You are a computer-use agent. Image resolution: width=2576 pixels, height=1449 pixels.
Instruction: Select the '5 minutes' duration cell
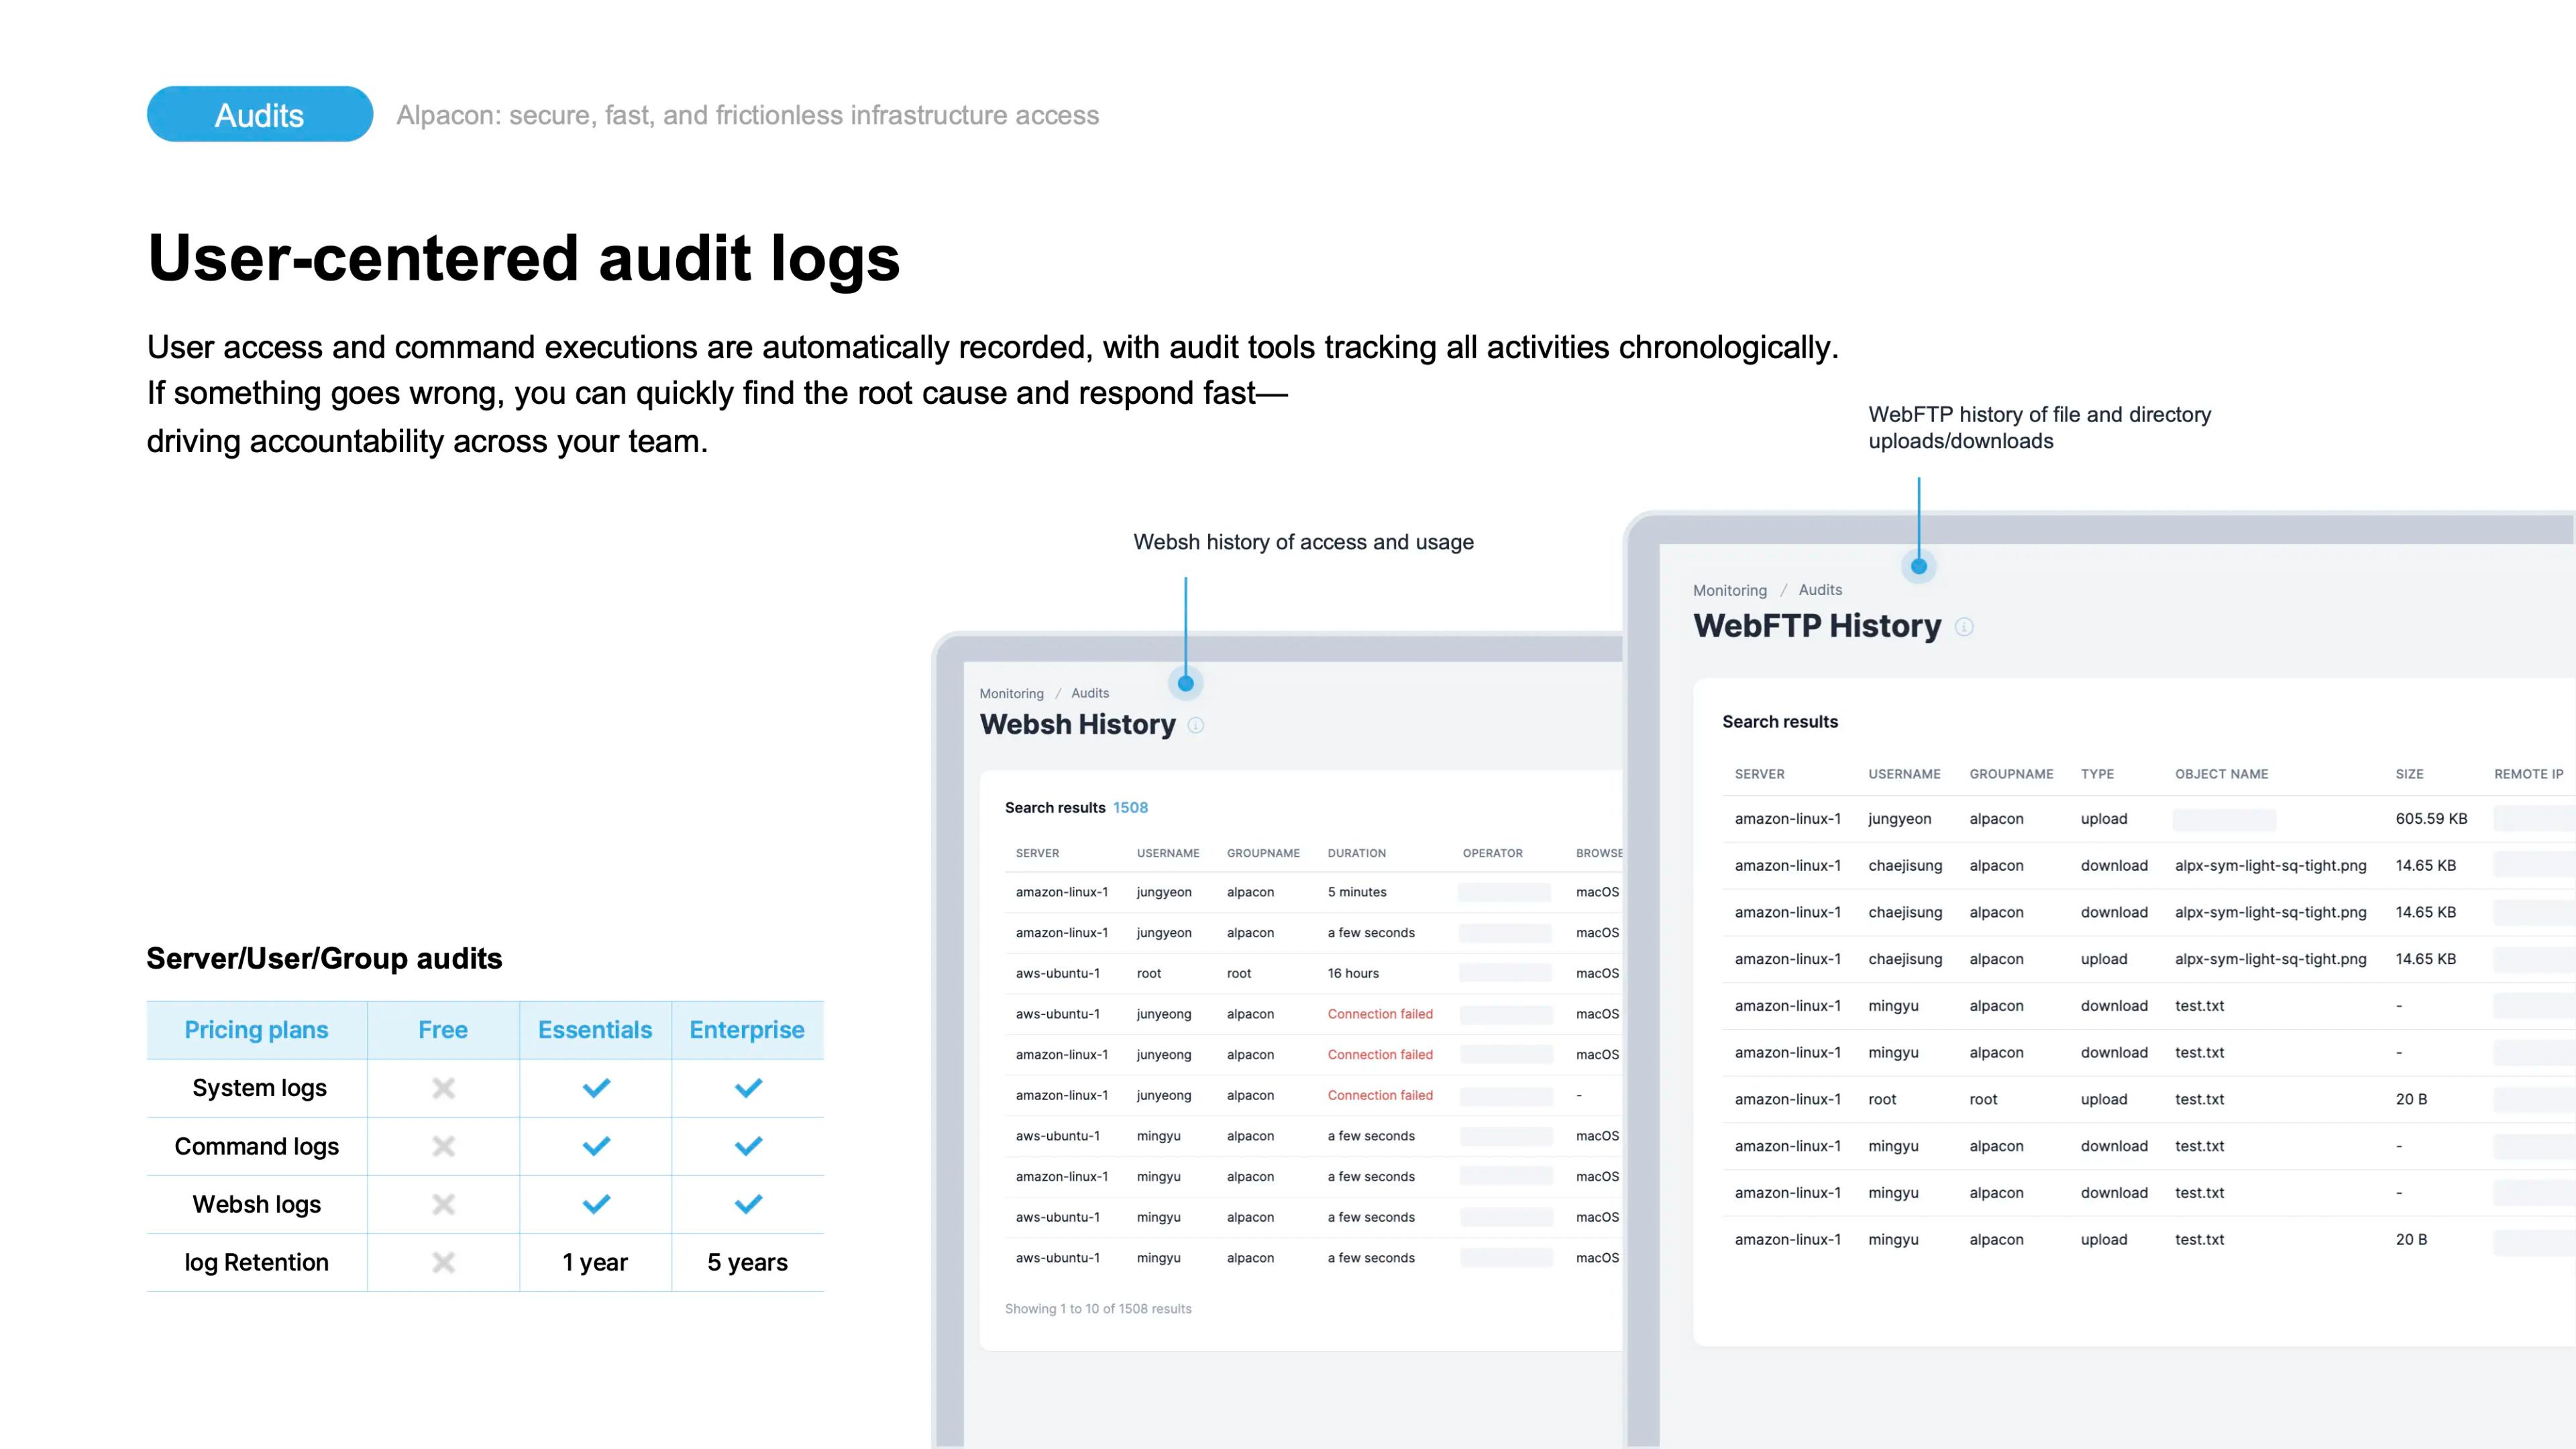pos(1357,892)
